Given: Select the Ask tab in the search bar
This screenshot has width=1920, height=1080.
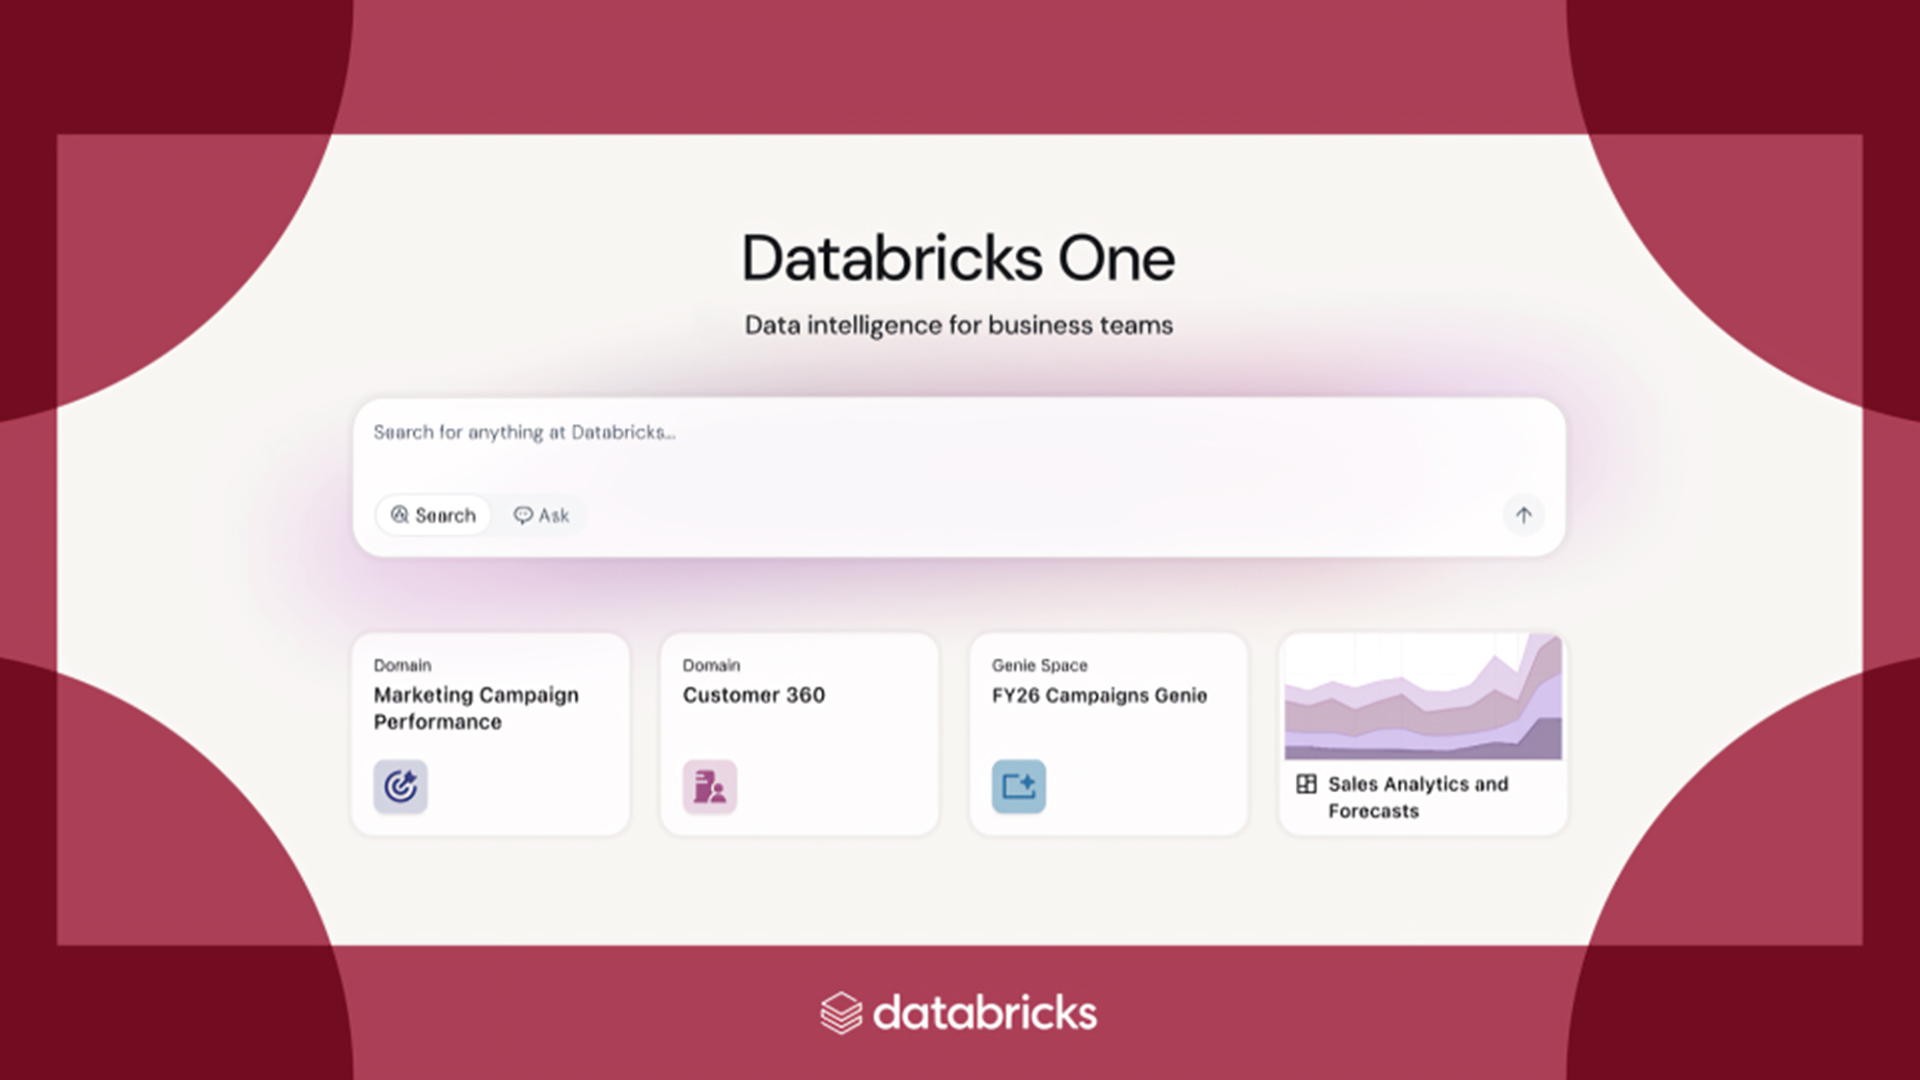Looking at the screenshot, I should (x=542, y=515).
